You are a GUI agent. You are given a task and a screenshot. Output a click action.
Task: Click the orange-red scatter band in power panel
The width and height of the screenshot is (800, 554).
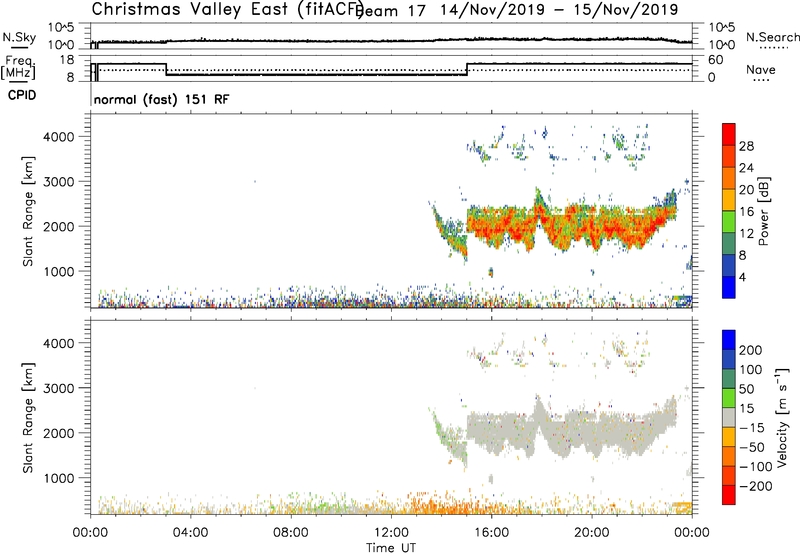click(571, 224)
